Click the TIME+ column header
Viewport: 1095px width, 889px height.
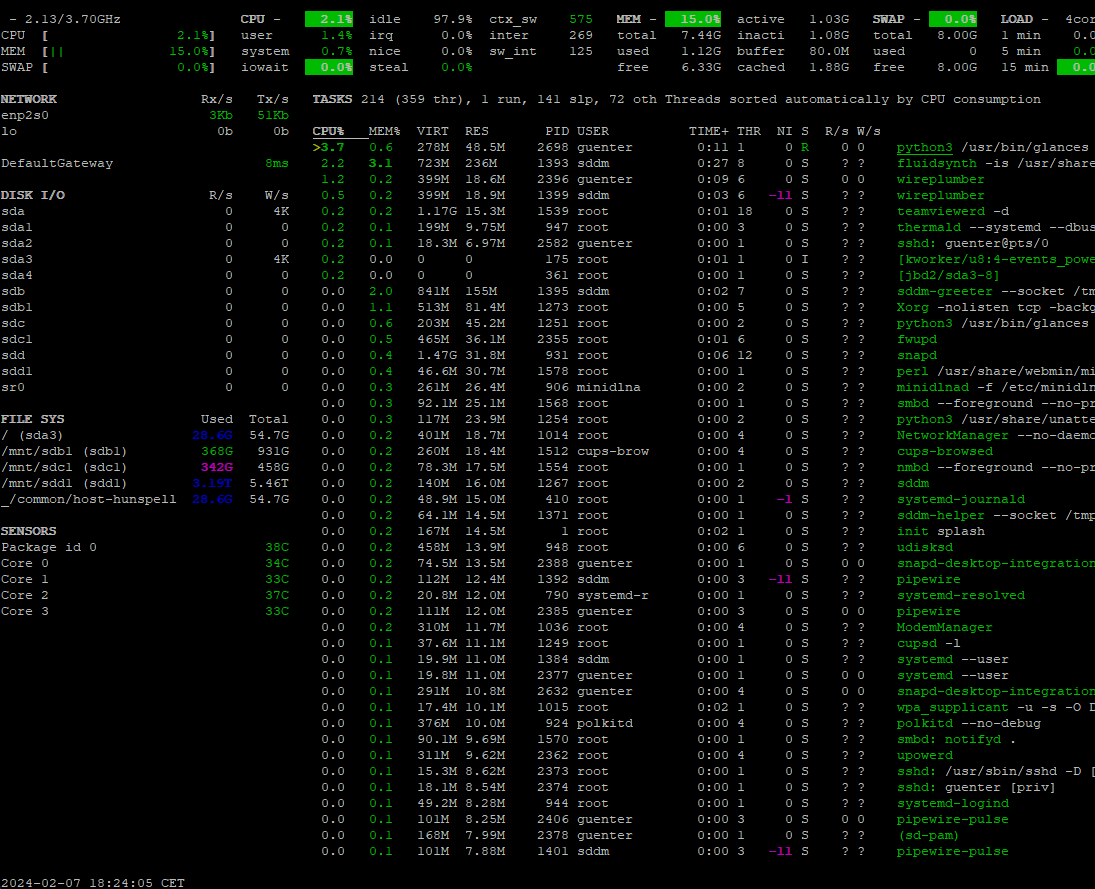708,131
